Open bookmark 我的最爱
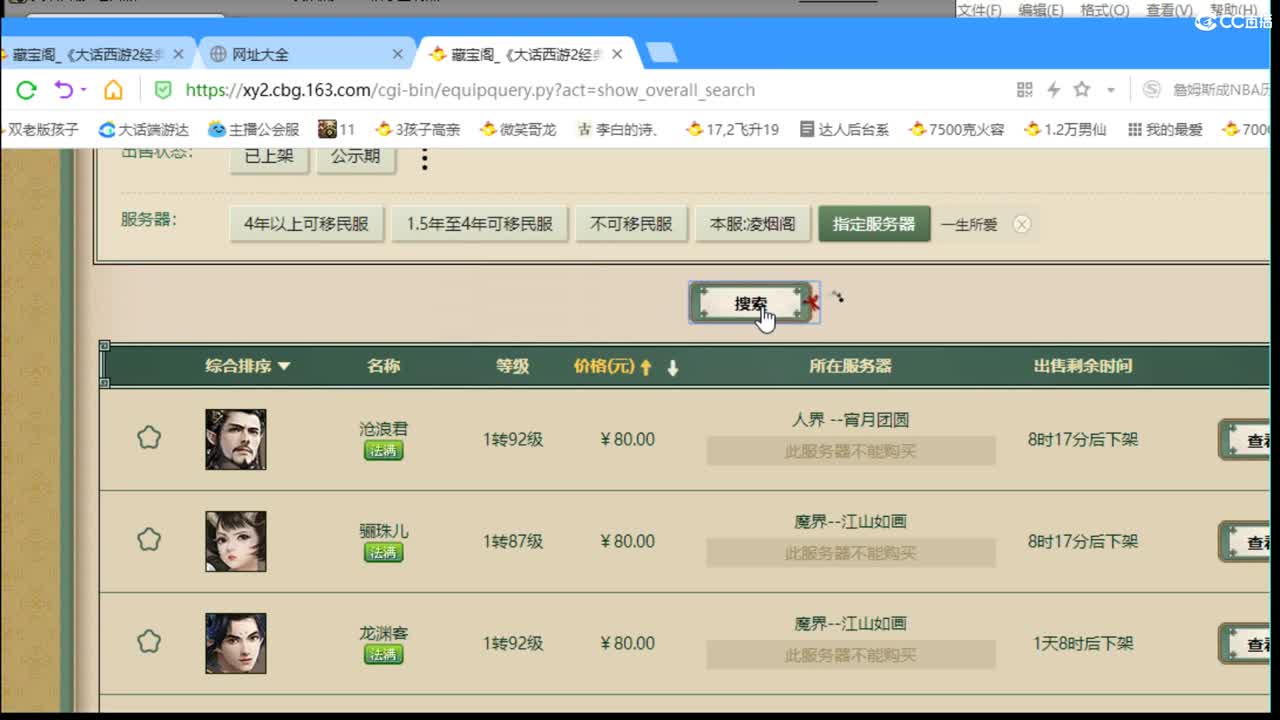 [1164, 129]
